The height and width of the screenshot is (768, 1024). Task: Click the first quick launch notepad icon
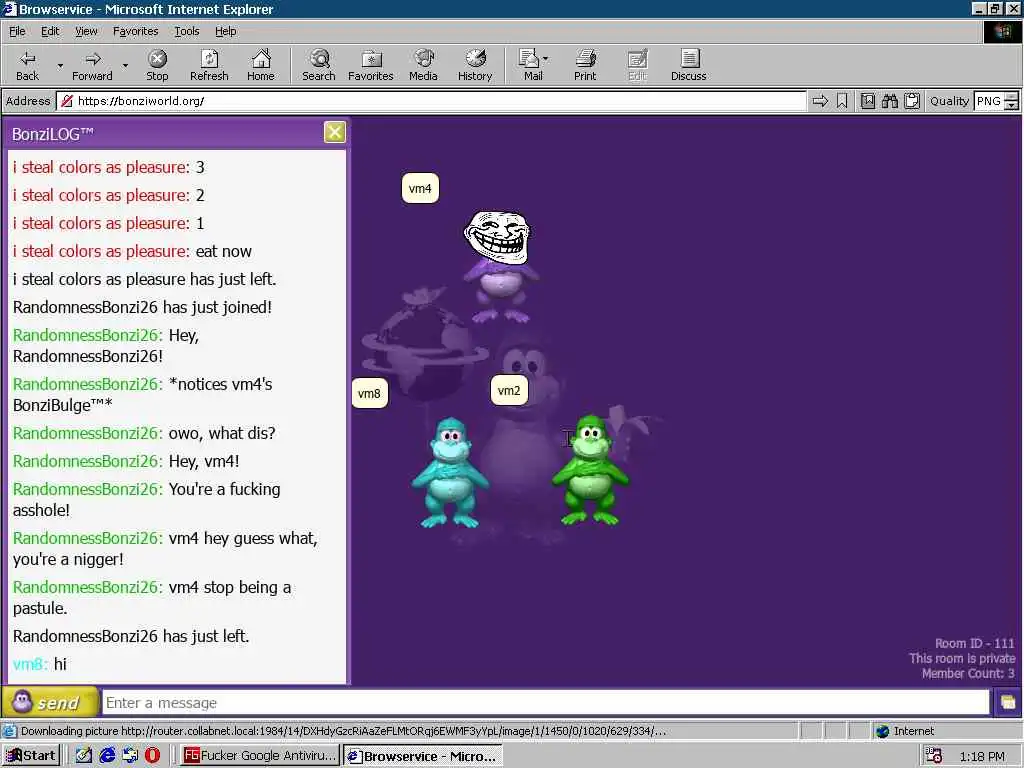click(x=84, y=756)
